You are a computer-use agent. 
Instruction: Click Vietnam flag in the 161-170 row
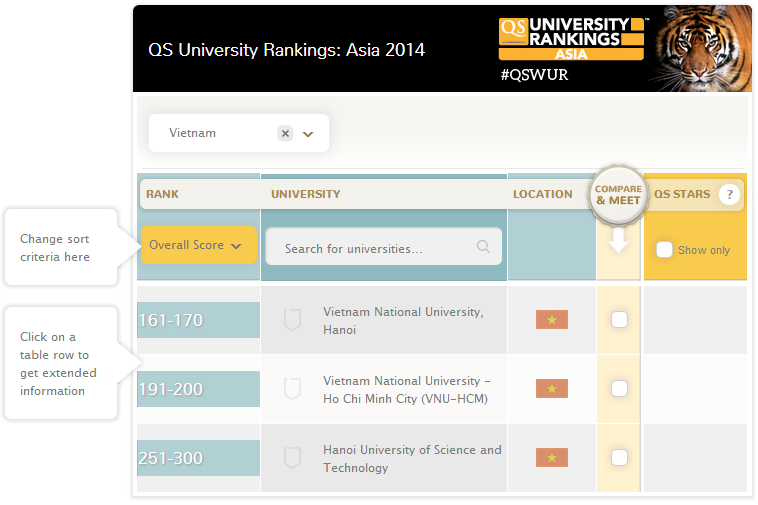[552, 319]
